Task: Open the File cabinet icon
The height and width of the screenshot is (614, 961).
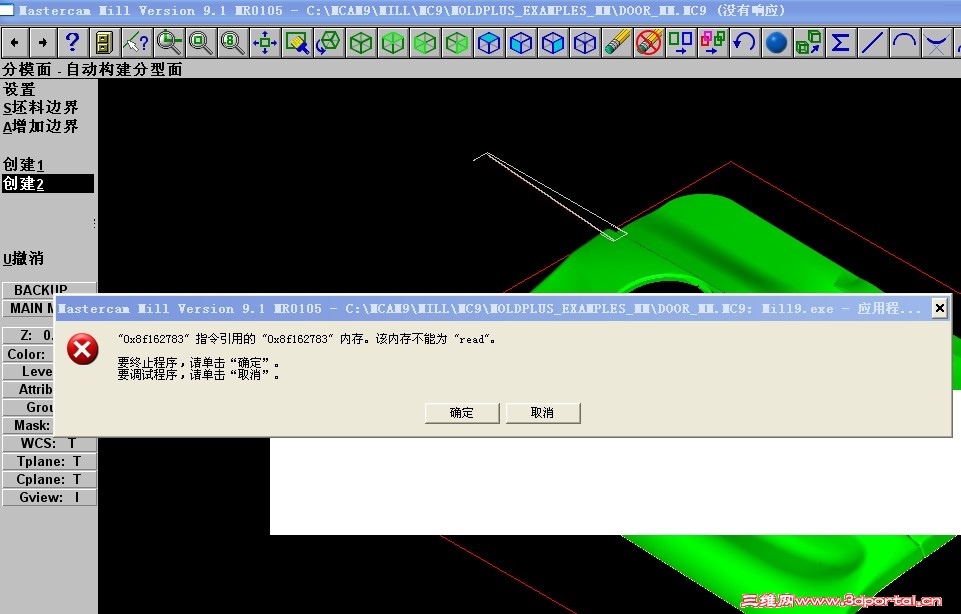Action: click(x=104, y=42)
